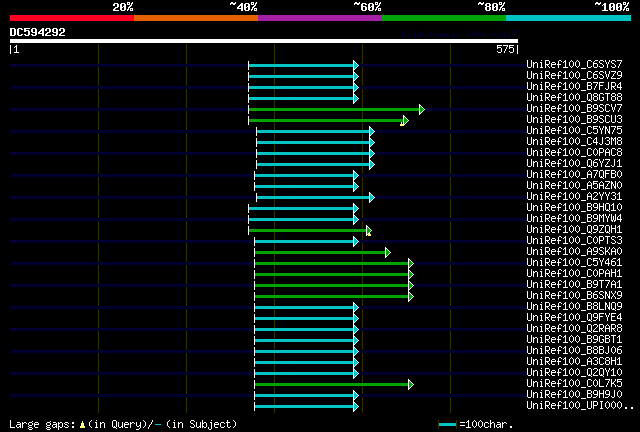Click the UniRef100_C5YN75 label
This screenshot has height=432, width=640.
click(x=574, y=131)
